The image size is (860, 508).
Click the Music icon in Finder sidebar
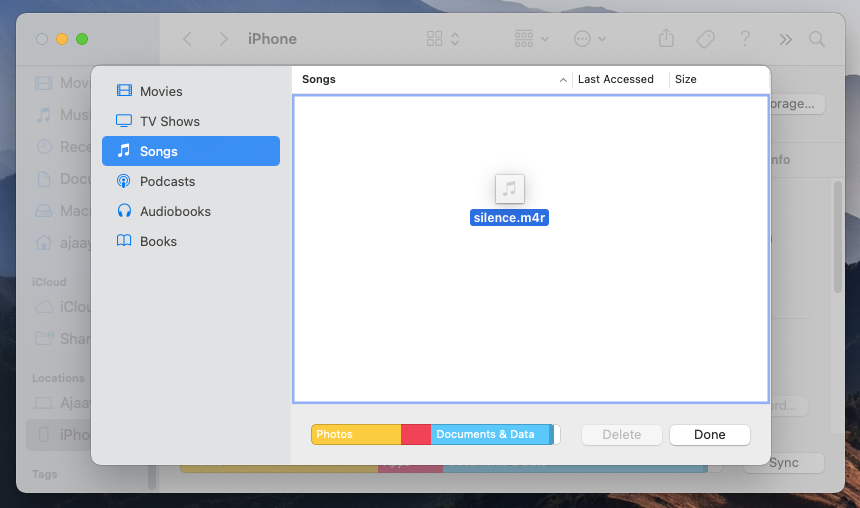coord(44,115)
